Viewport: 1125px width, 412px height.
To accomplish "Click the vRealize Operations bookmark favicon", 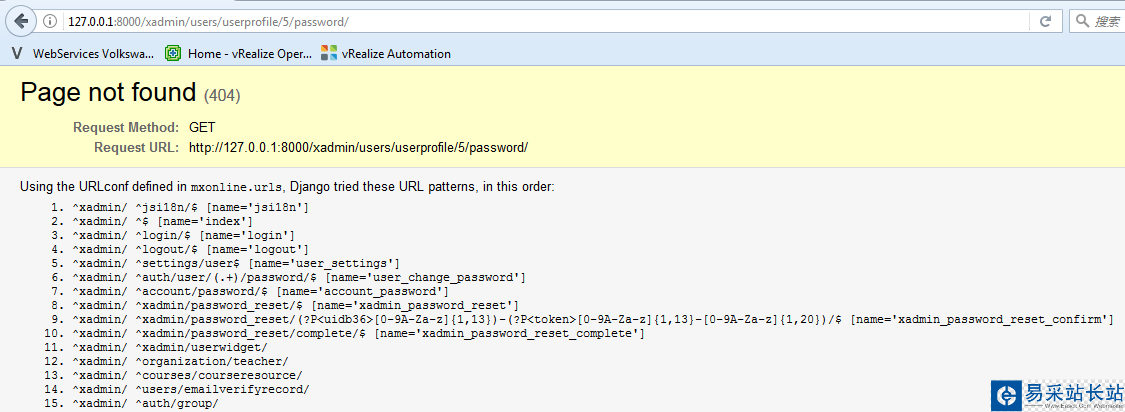I will [x=173, y=53].
